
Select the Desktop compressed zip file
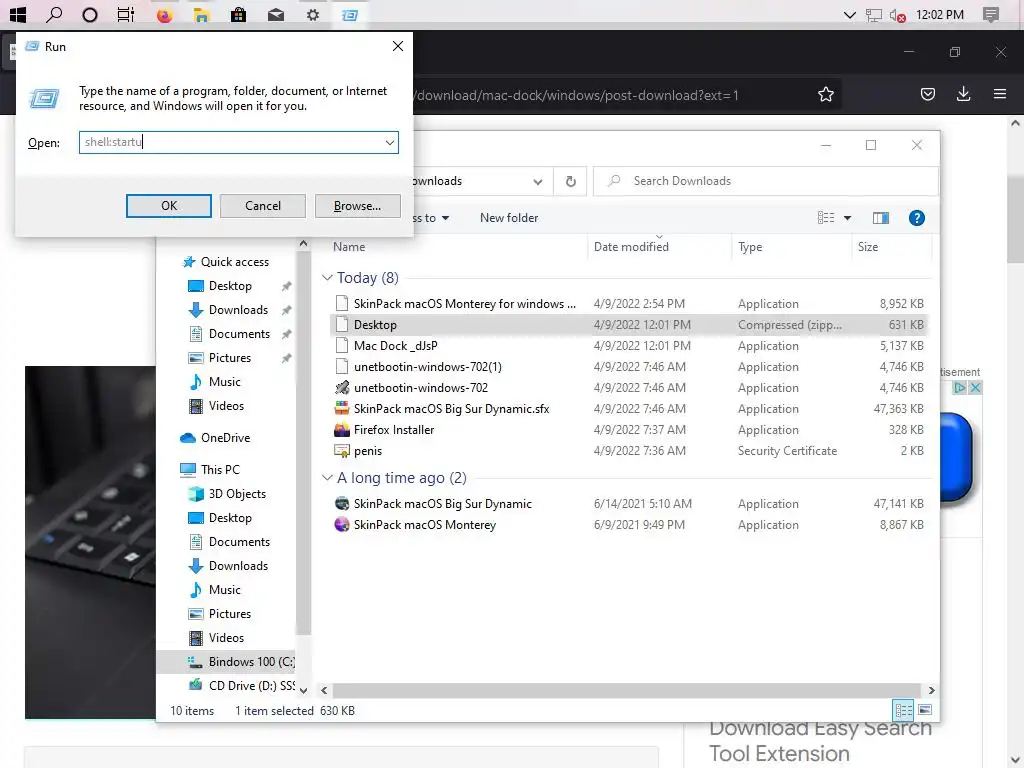[x=375, y=325]
